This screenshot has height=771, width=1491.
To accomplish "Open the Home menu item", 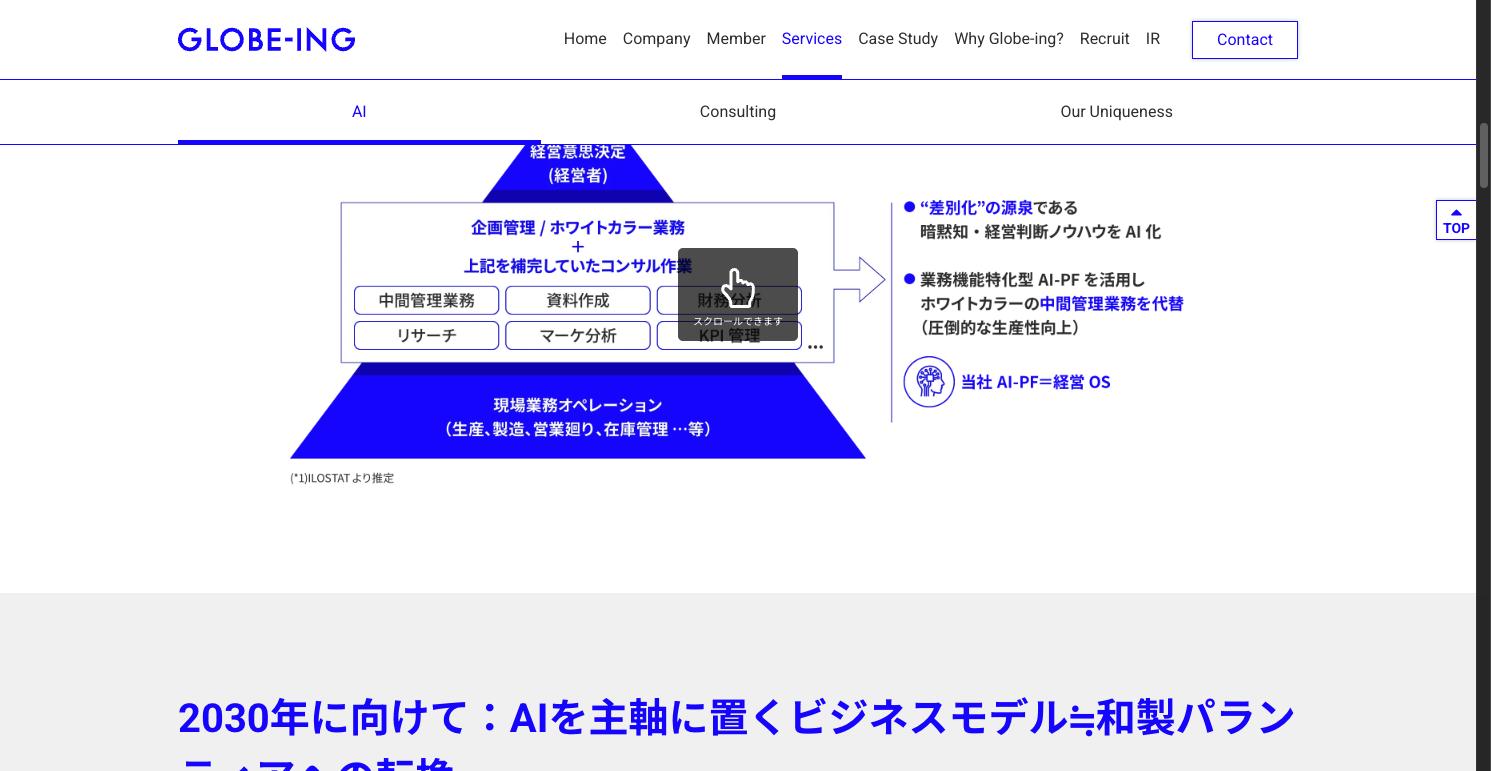I will coord(585,39).
